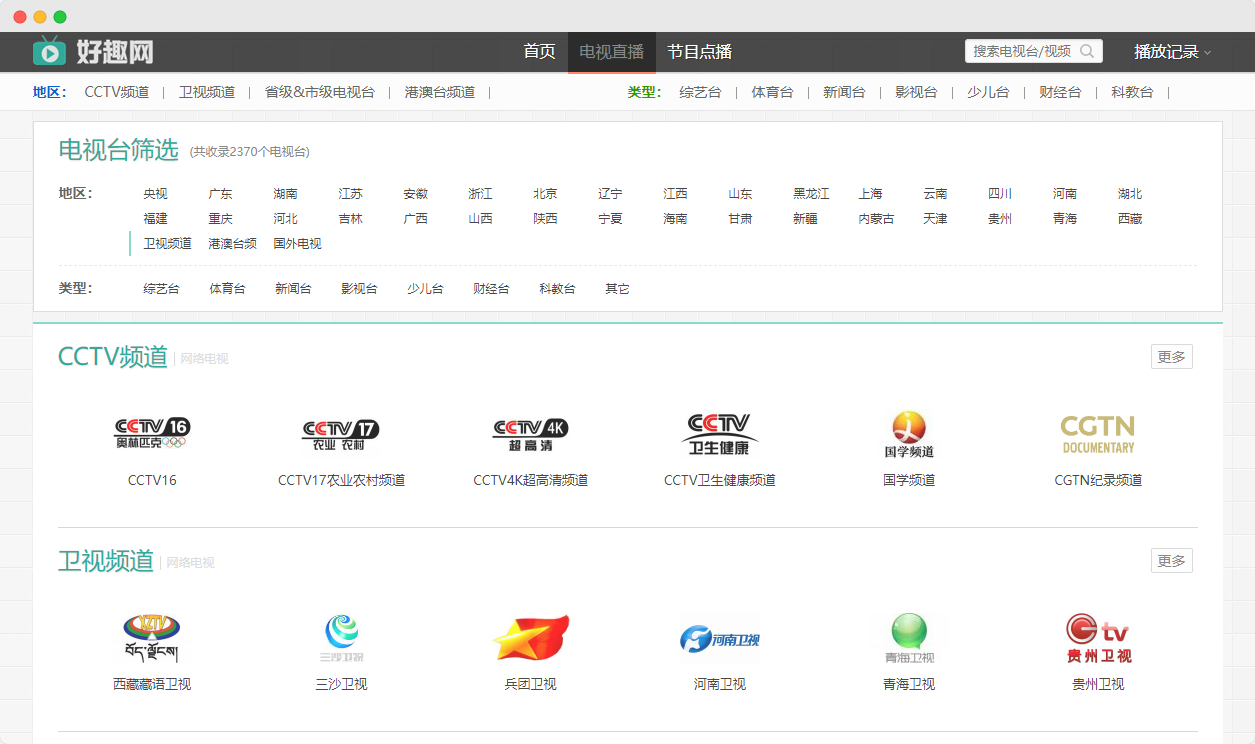
Task: Expand the 播放记录 dropdown
Action: 1172,52
